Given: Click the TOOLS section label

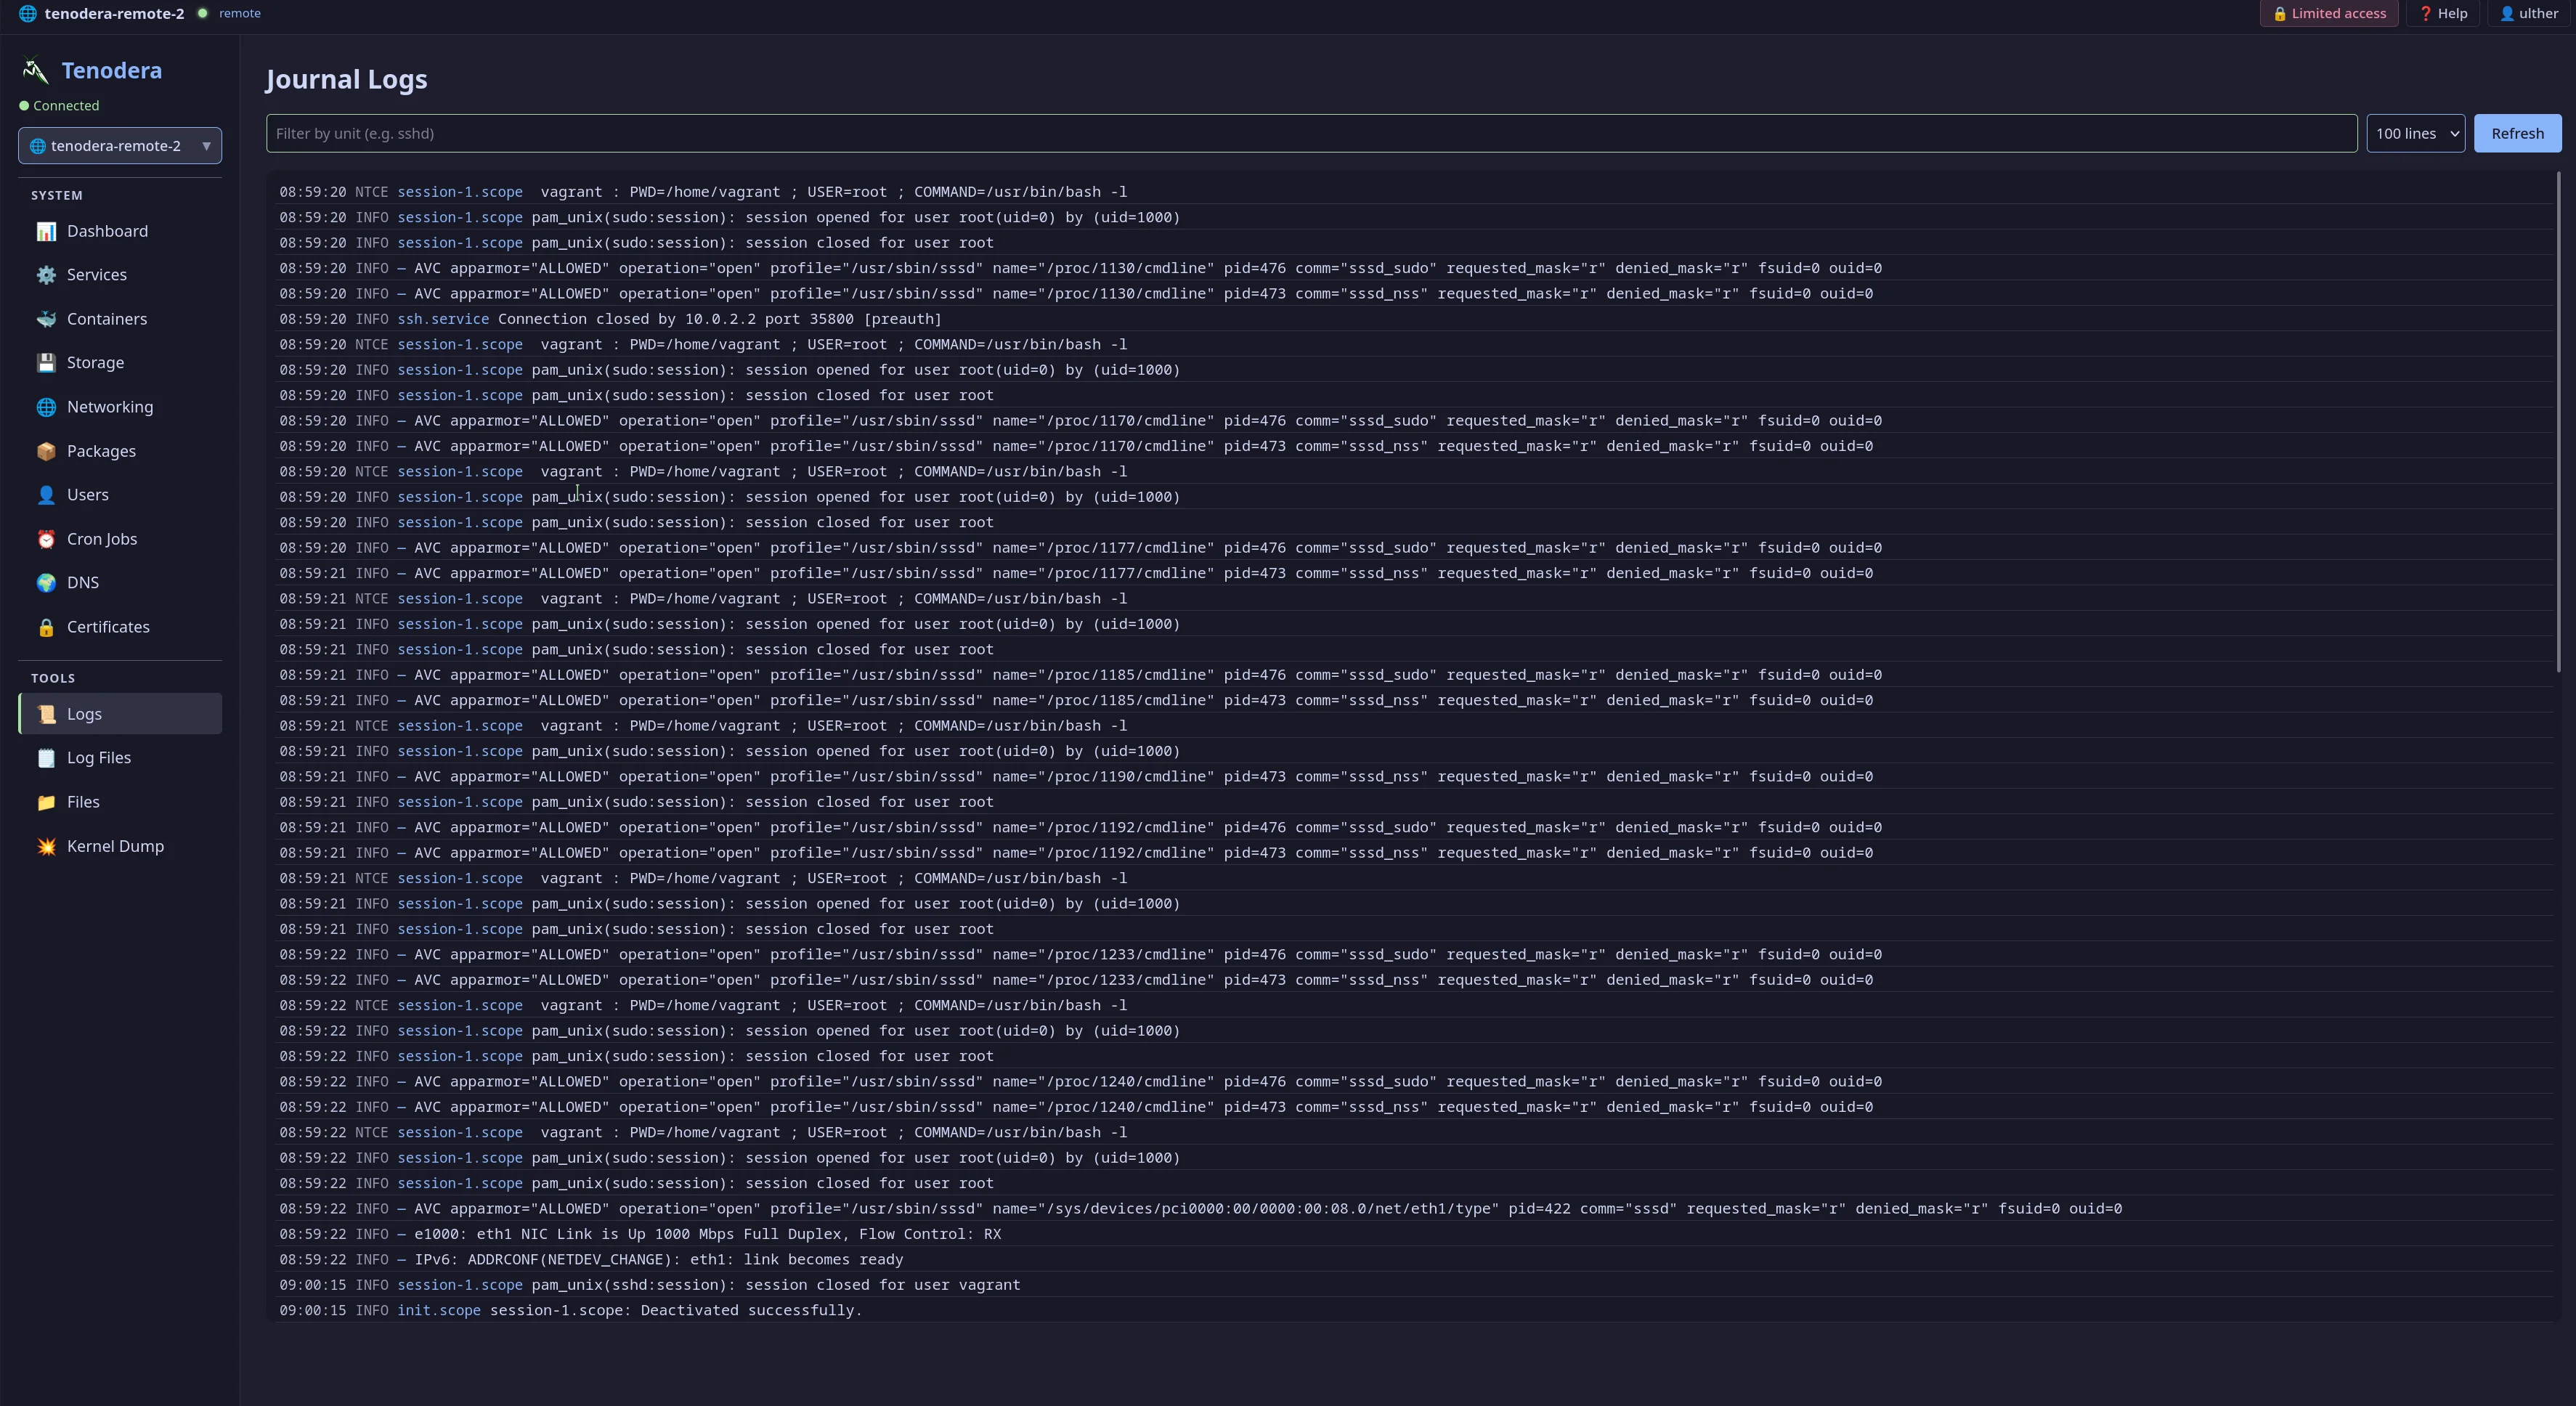Looking at the screenshot, I should coord(53,678).
